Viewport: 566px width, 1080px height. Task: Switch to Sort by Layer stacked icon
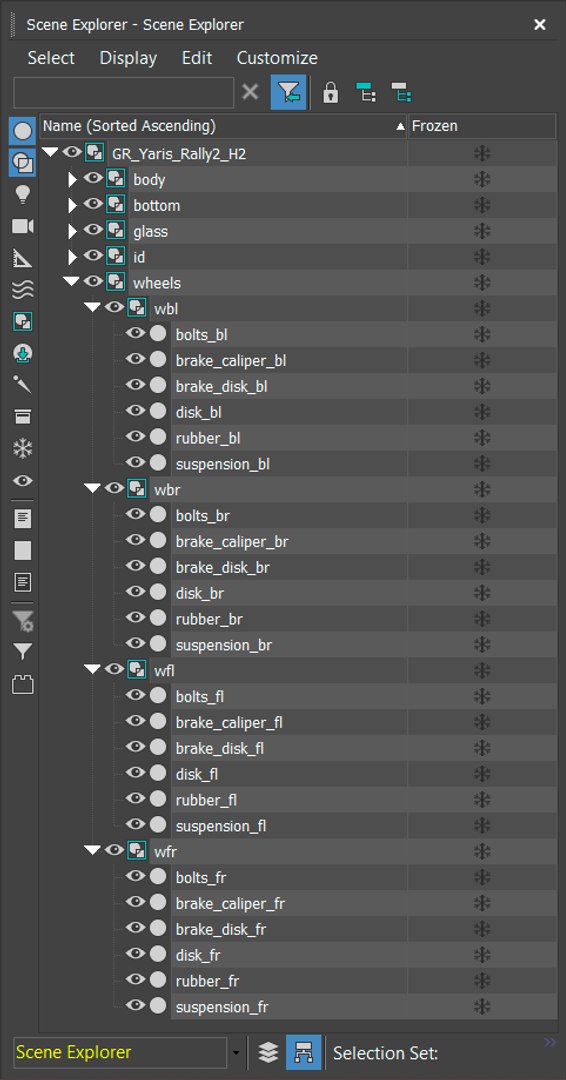[x=268, y=1052]
